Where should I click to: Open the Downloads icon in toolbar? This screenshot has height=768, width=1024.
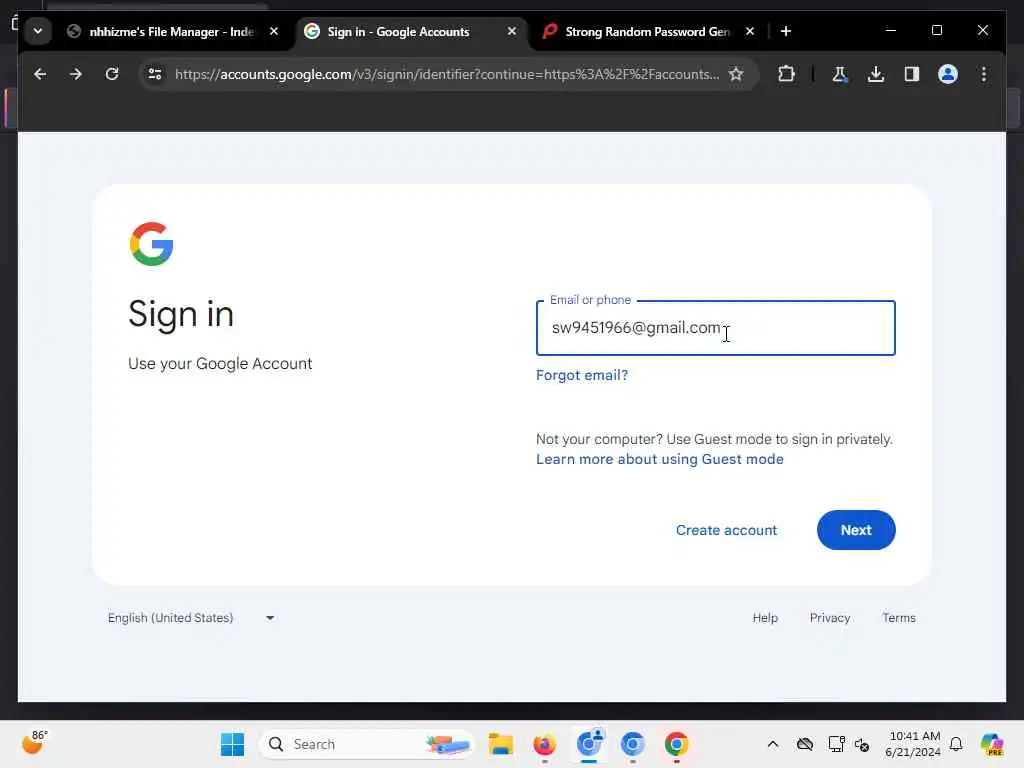876,74
